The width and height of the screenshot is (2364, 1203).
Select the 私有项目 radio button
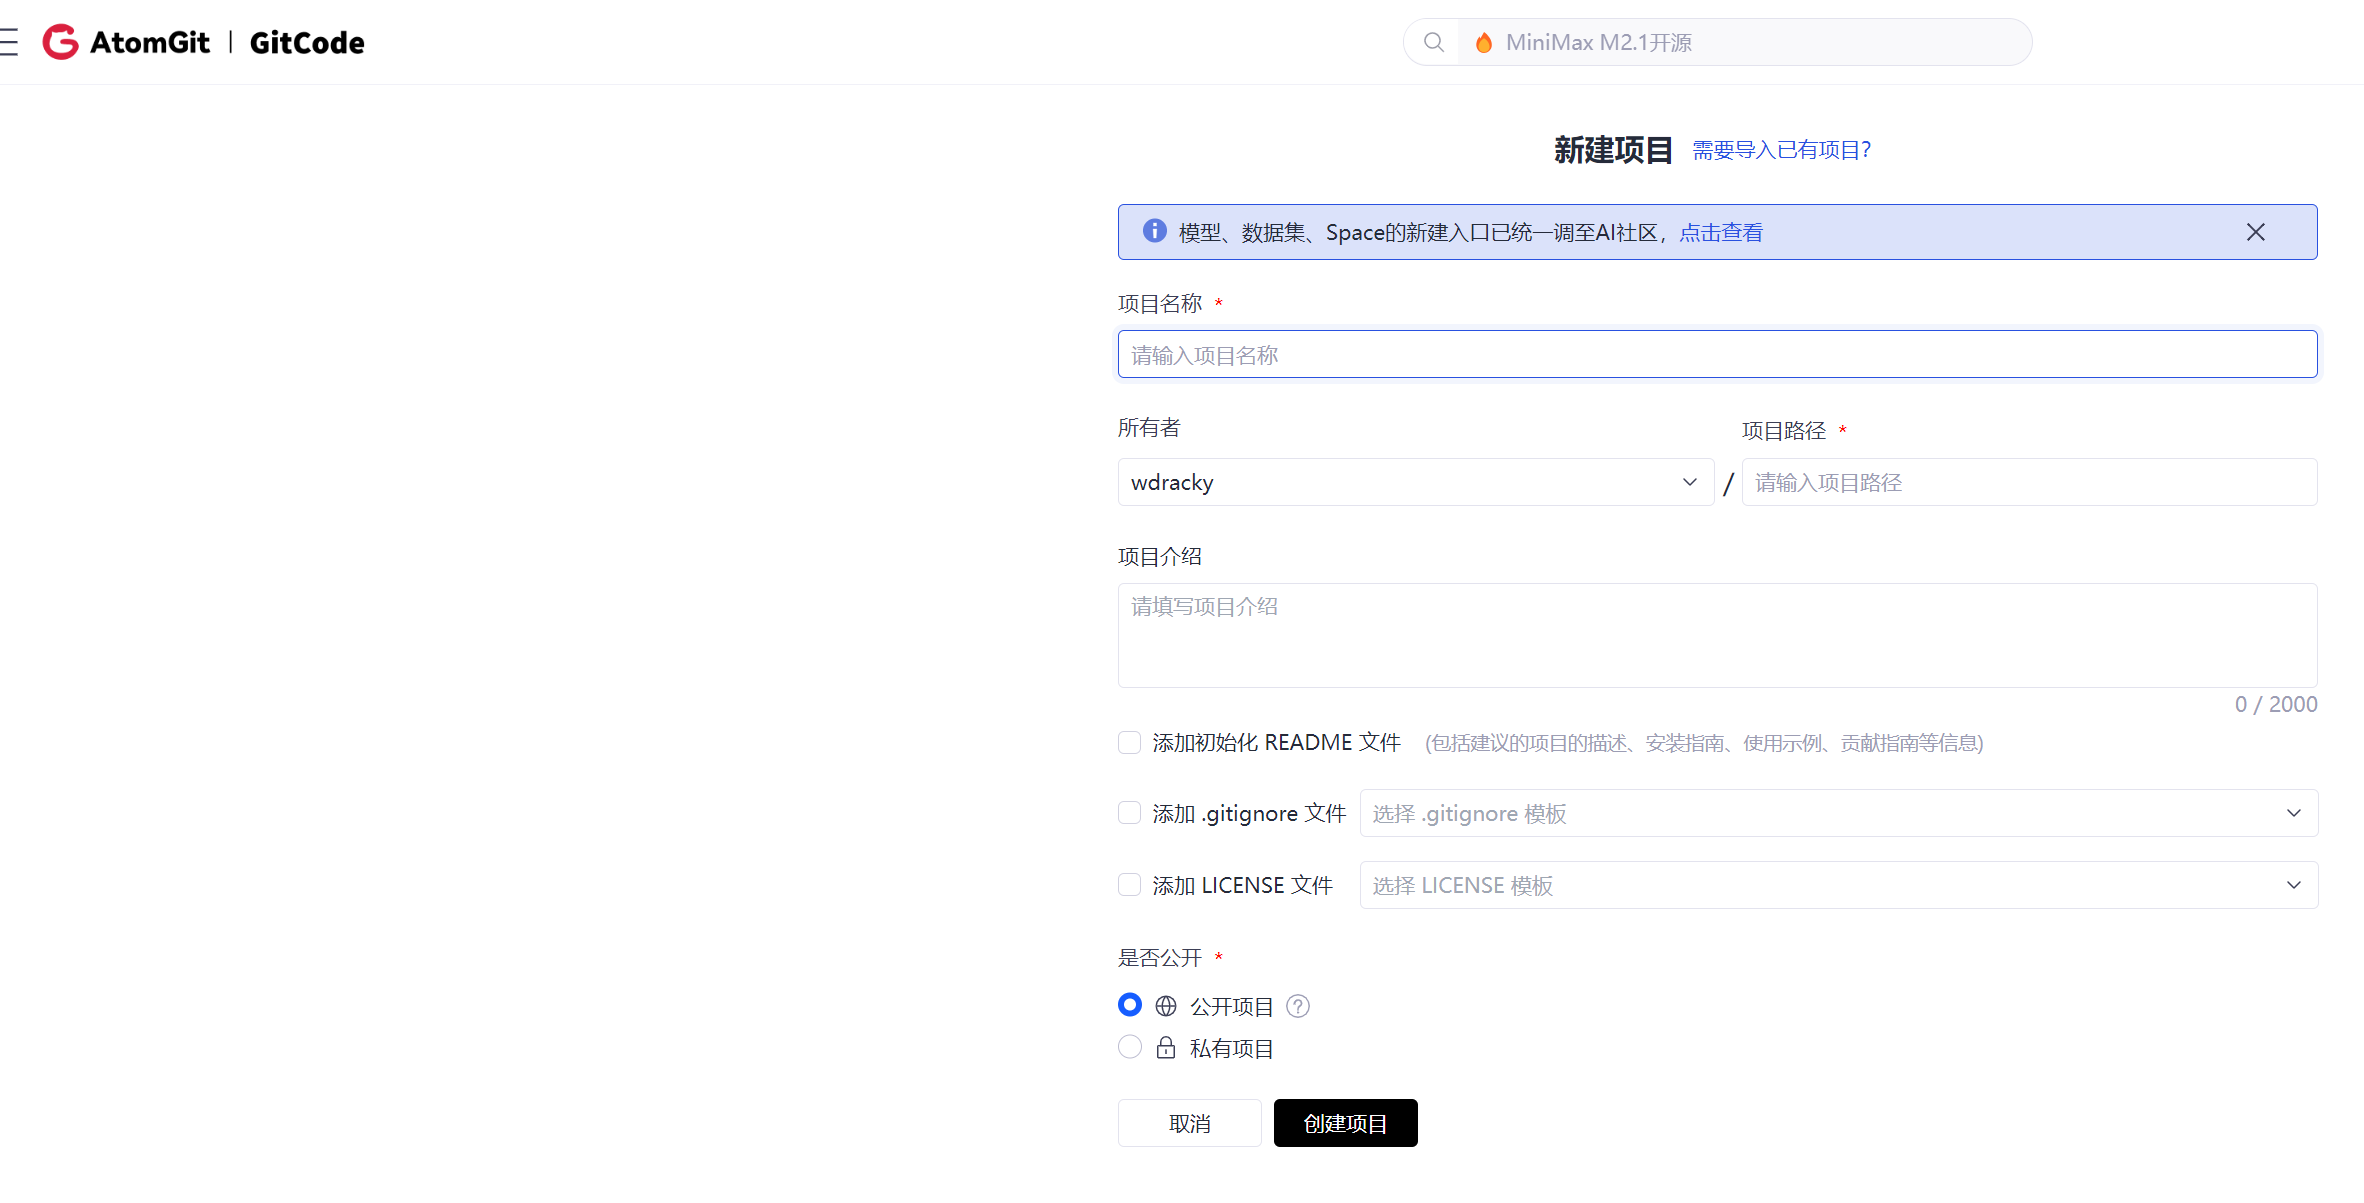coord(1129,1047)
